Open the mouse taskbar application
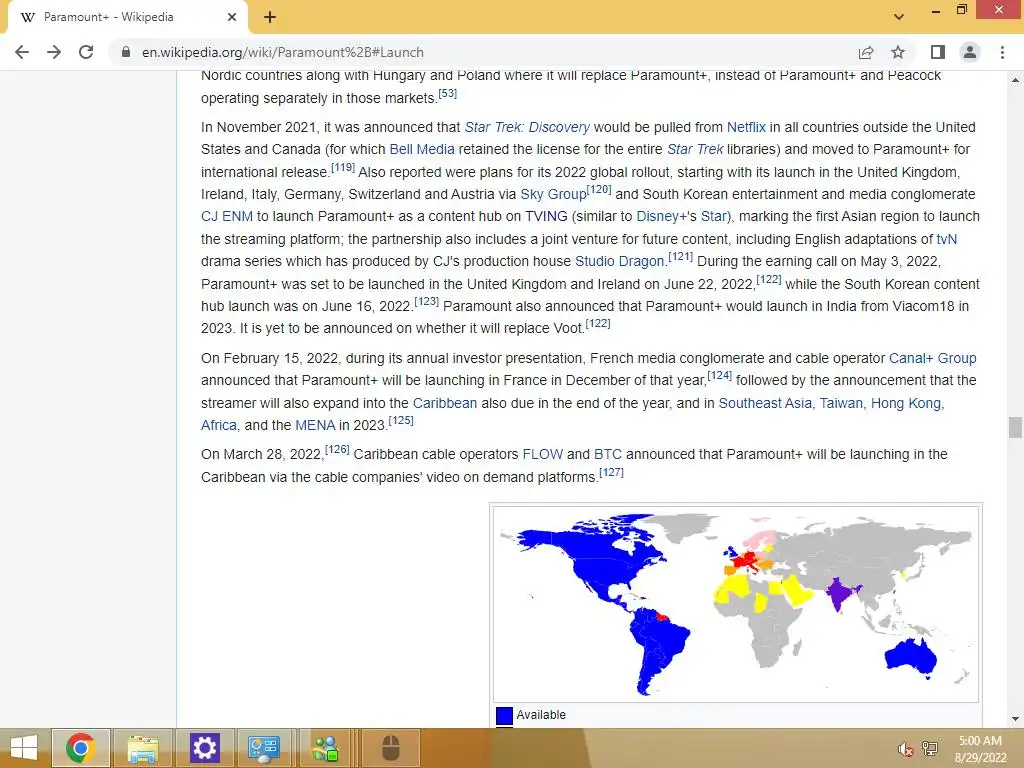The height and width of the screenshot is (768, 1024). coord(391,748)
